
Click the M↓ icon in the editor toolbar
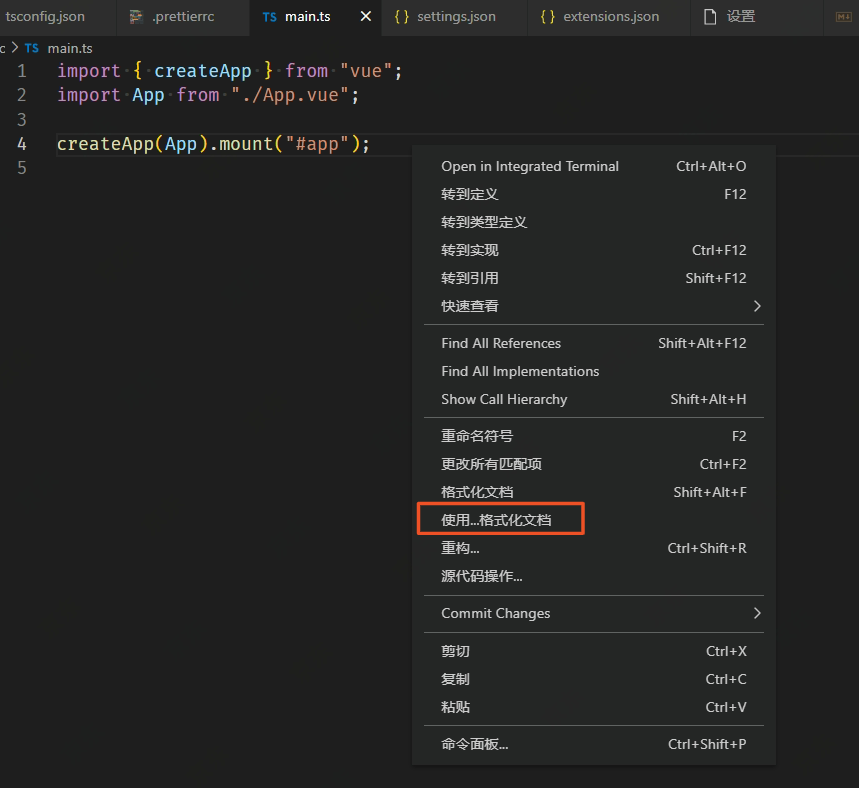[x=843, y=18]
